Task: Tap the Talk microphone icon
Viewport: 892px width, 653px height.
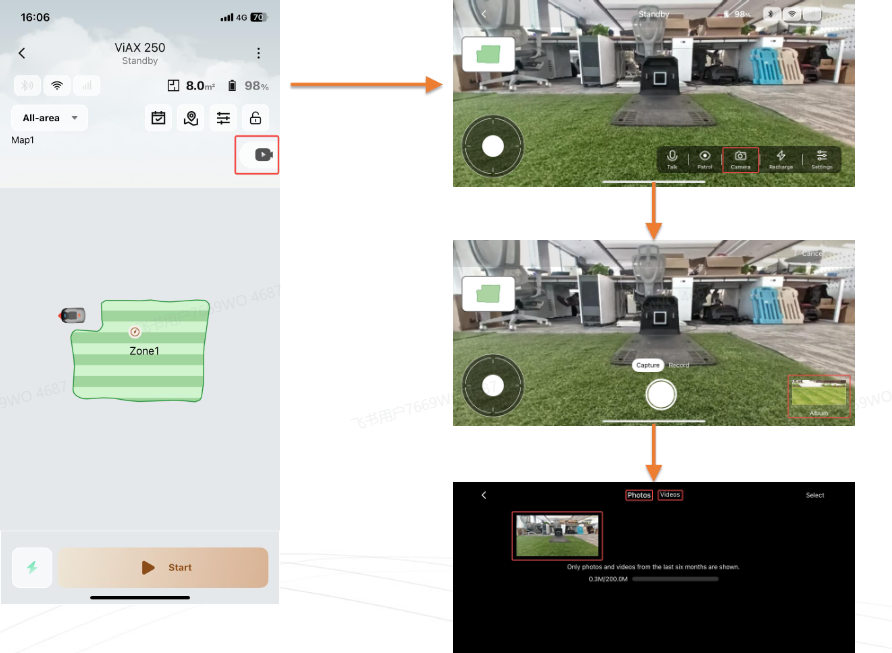Action: [x=672, y=159]
